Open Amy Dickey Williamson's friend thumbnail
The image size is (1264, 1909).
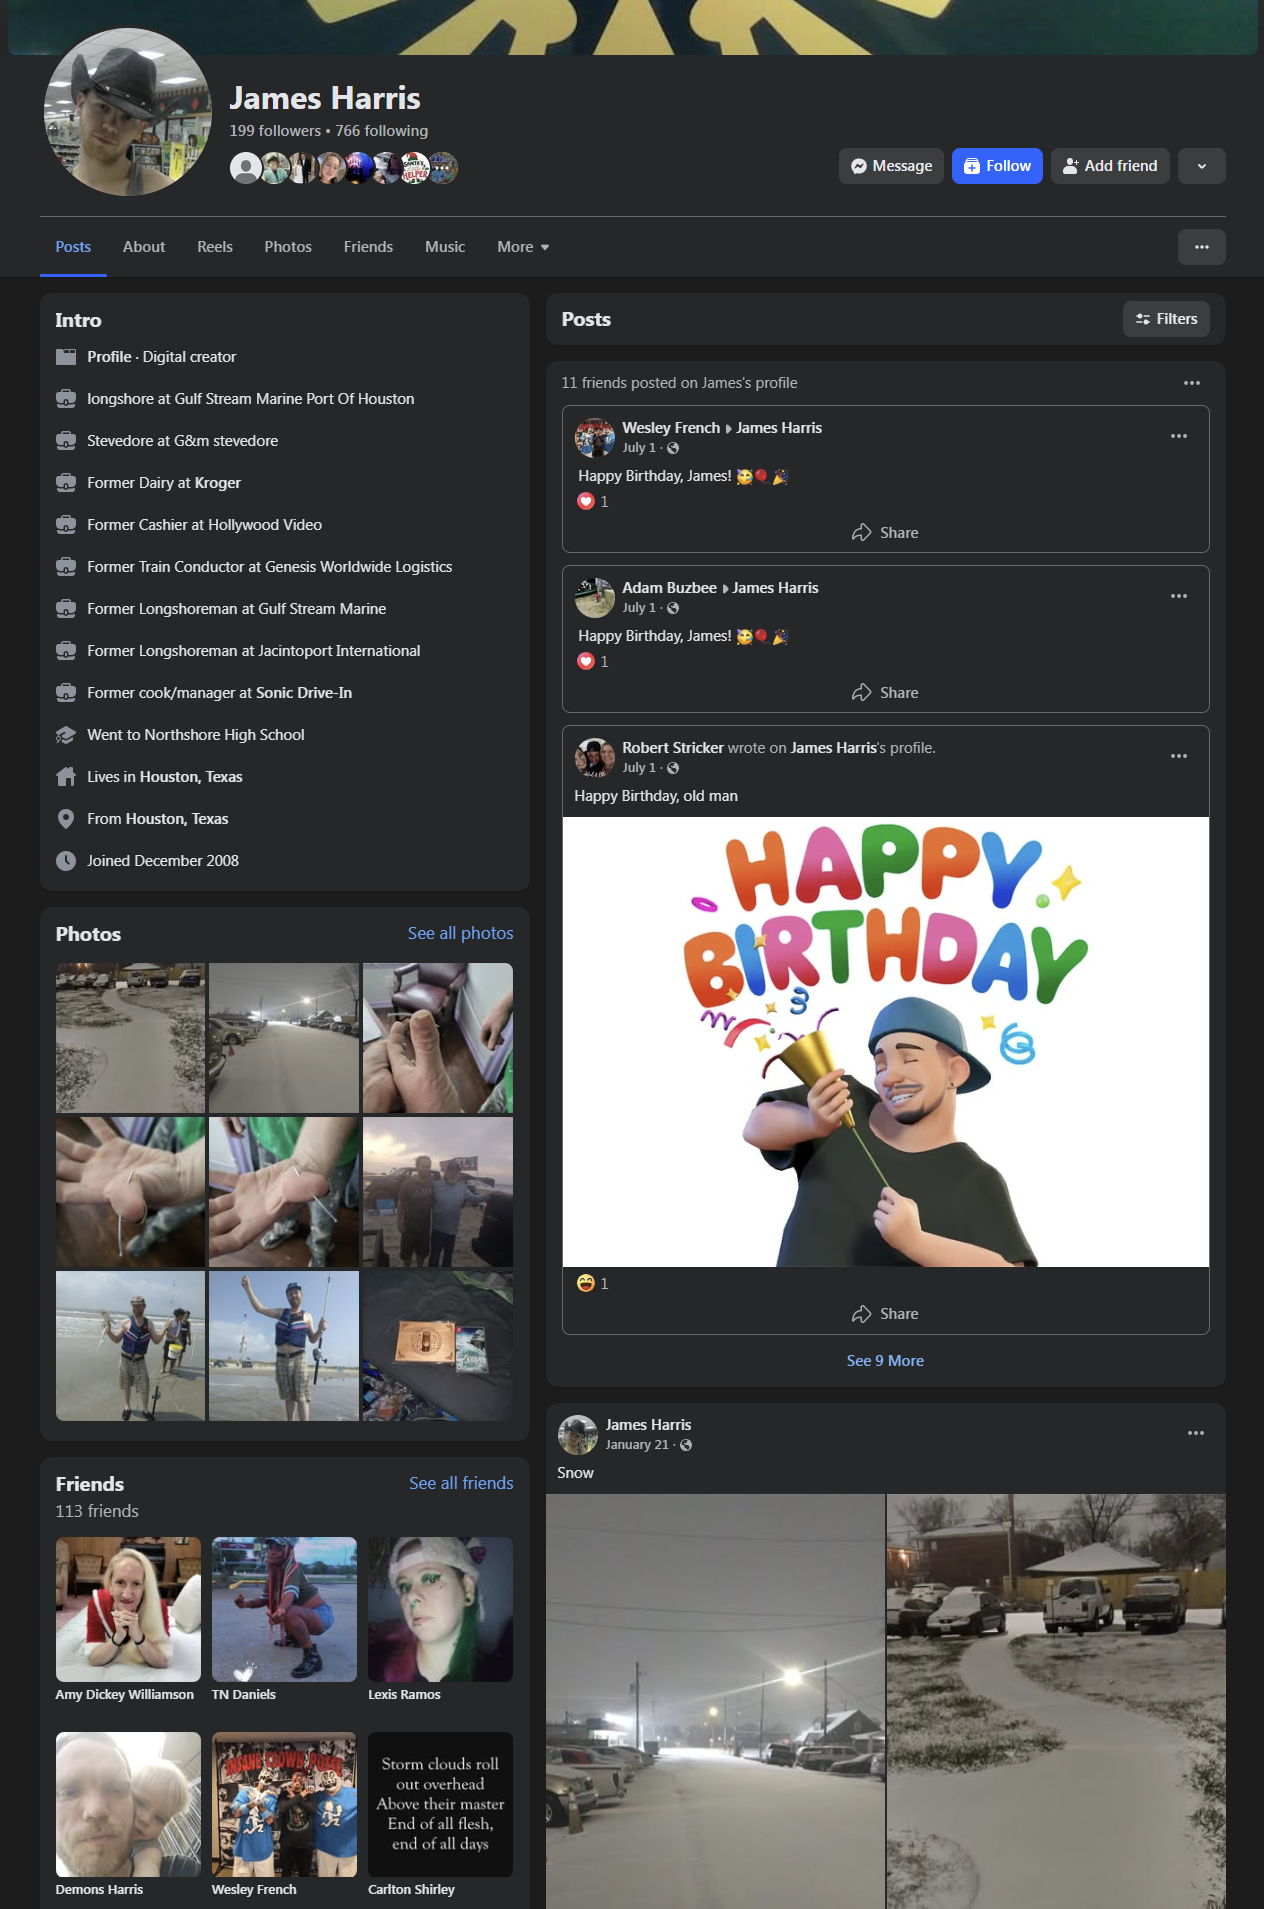(128, 1609)
